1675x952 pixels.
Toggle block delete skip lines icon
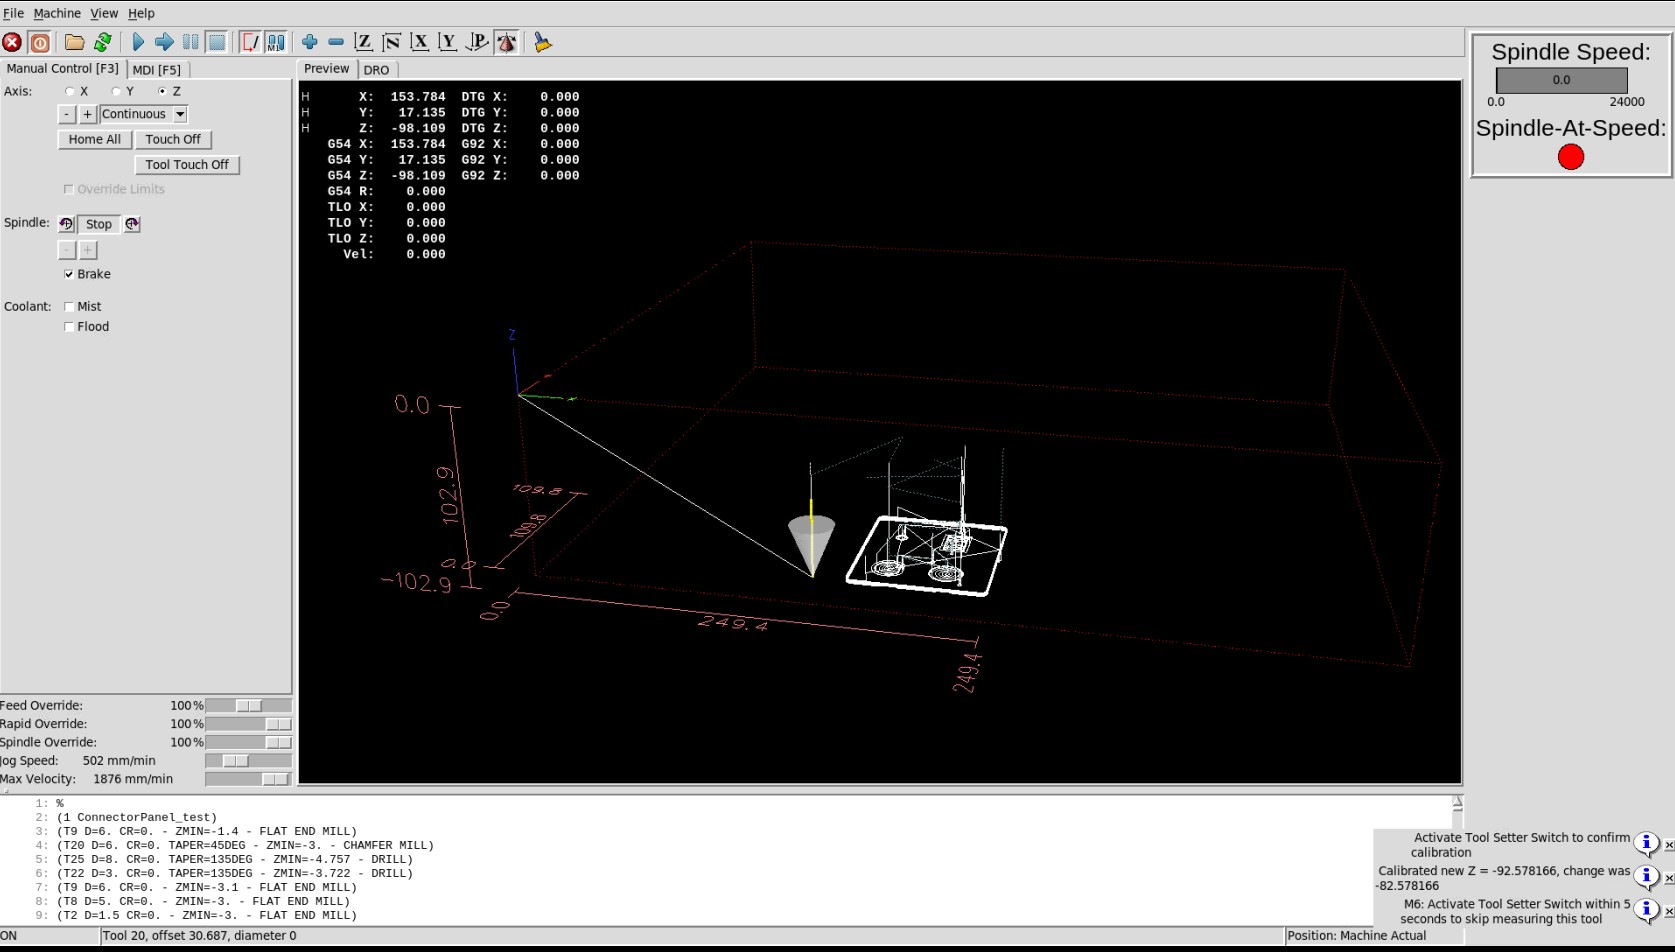[x=250, y=42]
